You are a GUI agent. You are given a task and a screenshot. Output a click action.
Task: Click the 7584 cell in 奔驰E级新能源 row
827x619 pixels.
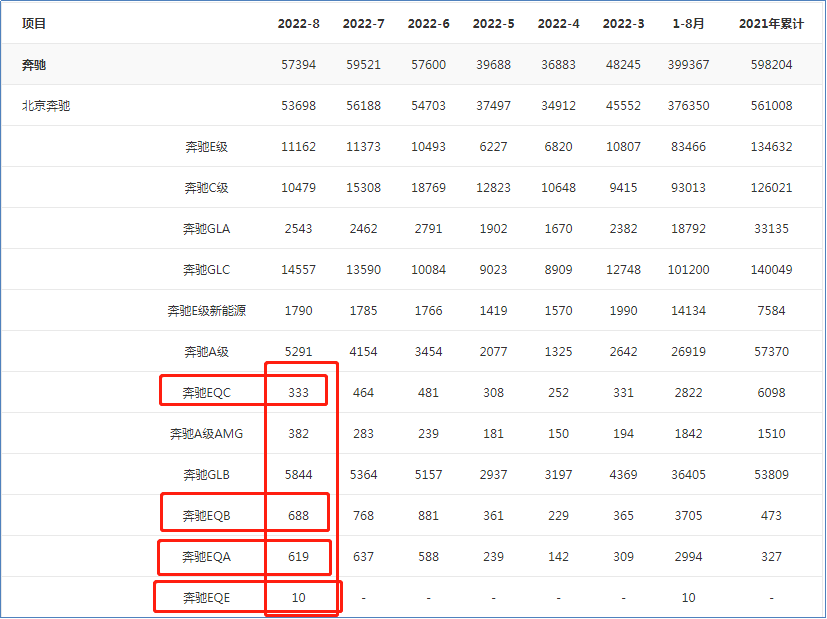tap(771, 311)
